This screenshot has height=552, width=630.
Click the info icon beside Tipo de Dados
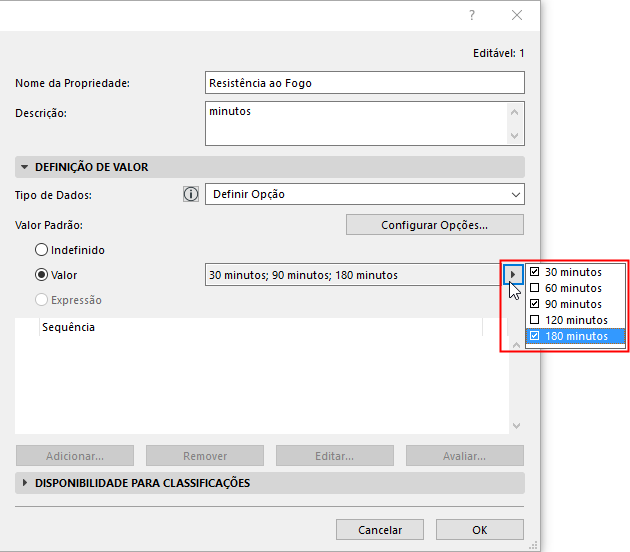point(191,194)
